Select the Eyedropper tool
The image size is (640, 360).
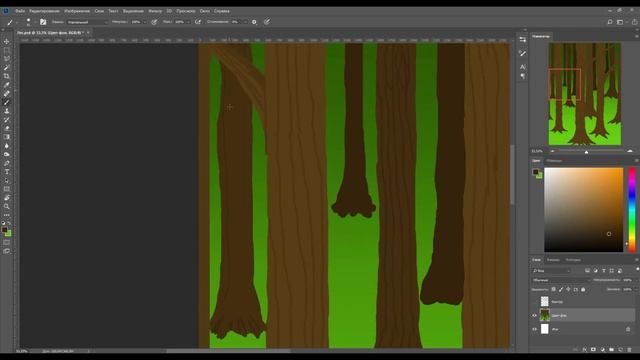(x=7, y=85)
